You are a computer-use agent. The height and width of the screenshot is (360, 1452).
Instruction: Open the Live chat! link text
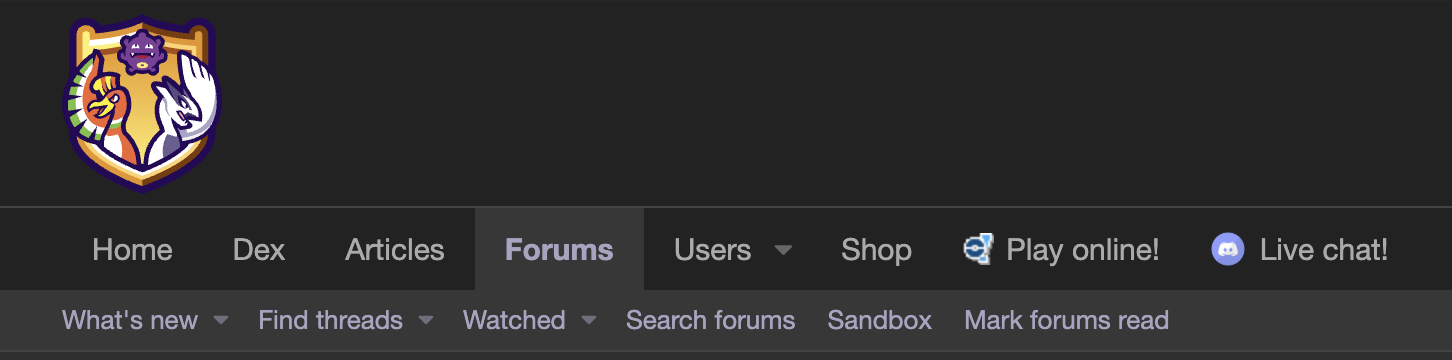[x=1324, y=249]
